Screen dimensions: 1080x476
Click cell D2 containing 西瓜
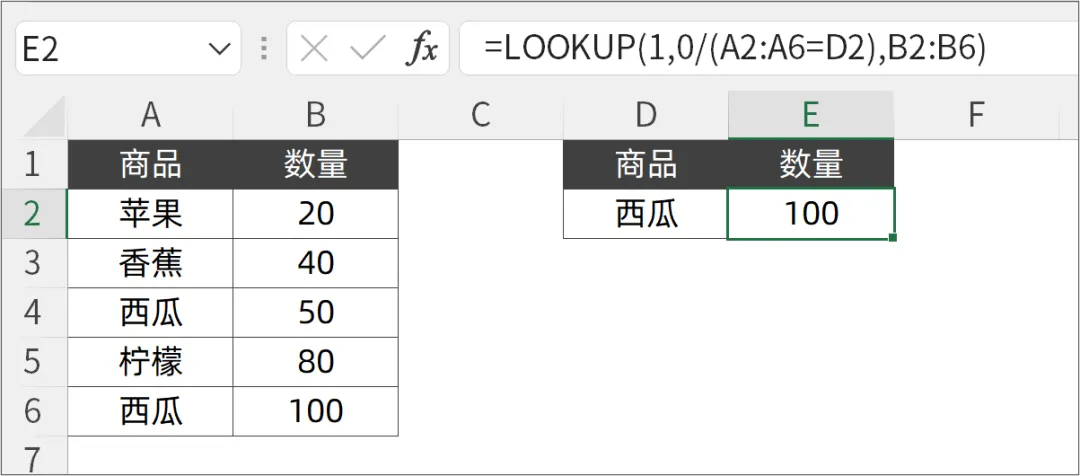pos(645,213)
